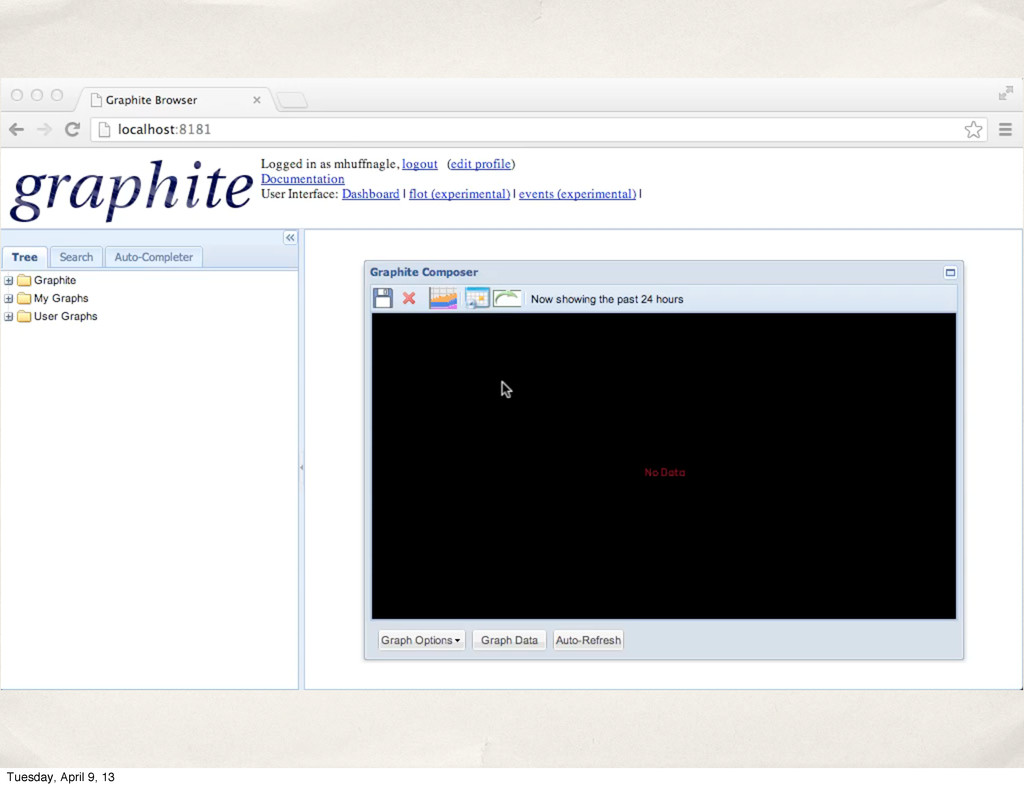Click the vertical splitter collapse handle between panels
This screenshot has height=788, width=1024.
[x=301, y=467]
